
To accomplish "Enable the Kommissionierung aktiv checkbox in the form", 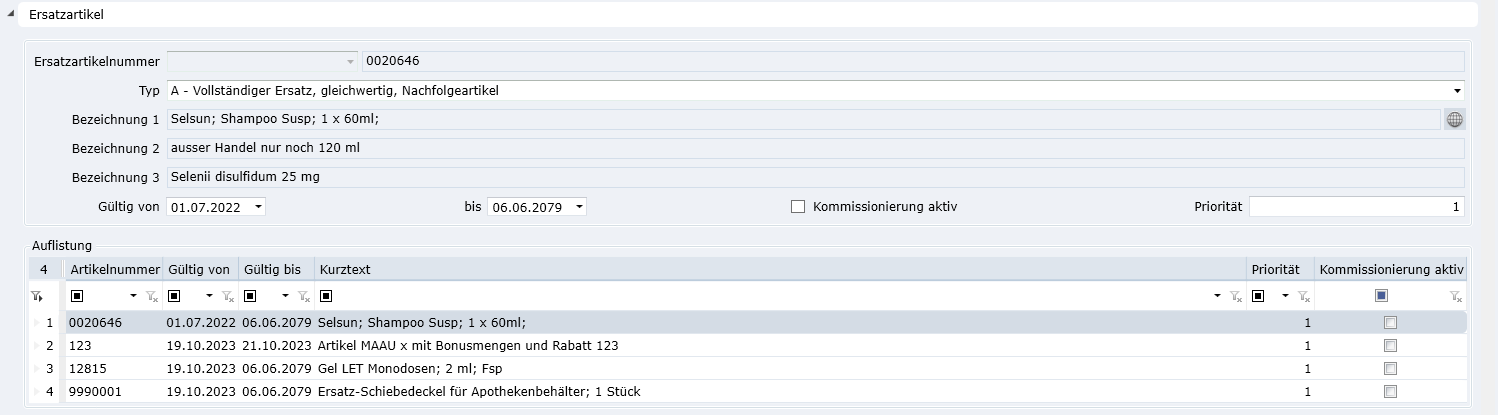I will (798, 207).
